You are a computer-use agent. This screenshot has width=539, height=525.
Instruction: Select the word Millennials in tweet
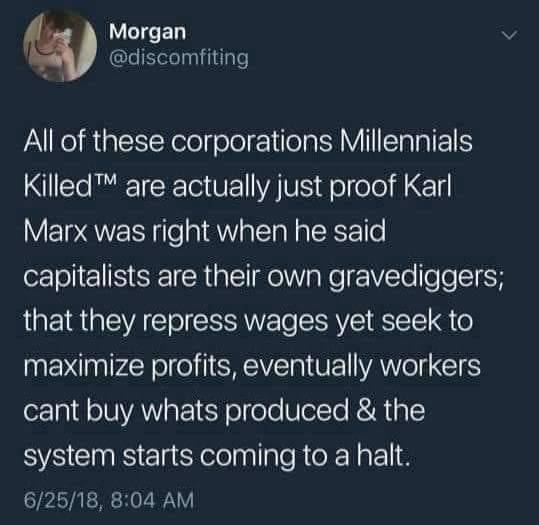click(406, 141)
